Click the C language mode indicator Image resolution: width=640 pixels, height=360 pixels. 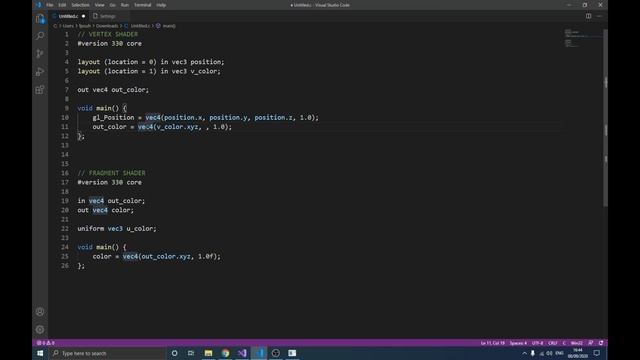(564, 343)
